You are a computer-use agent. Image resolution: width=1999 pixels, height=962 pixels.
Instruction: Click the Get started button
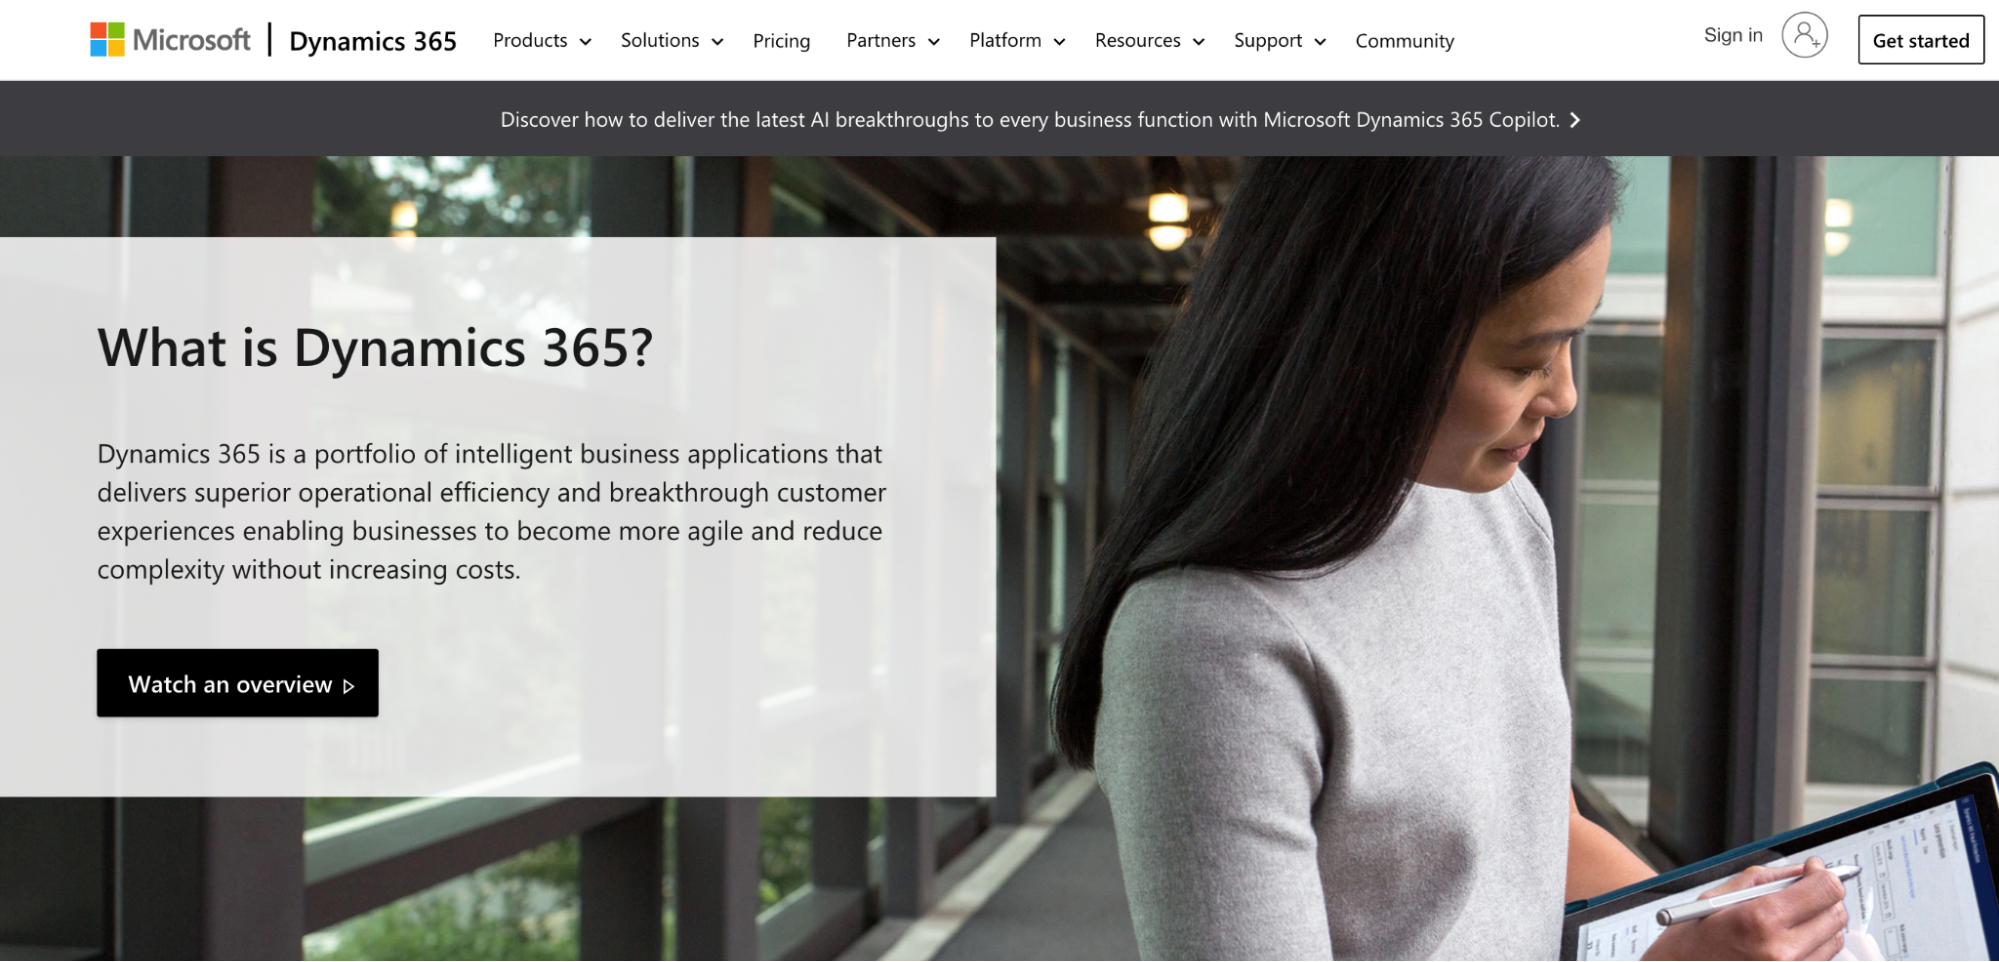[x=1920, y=40]
